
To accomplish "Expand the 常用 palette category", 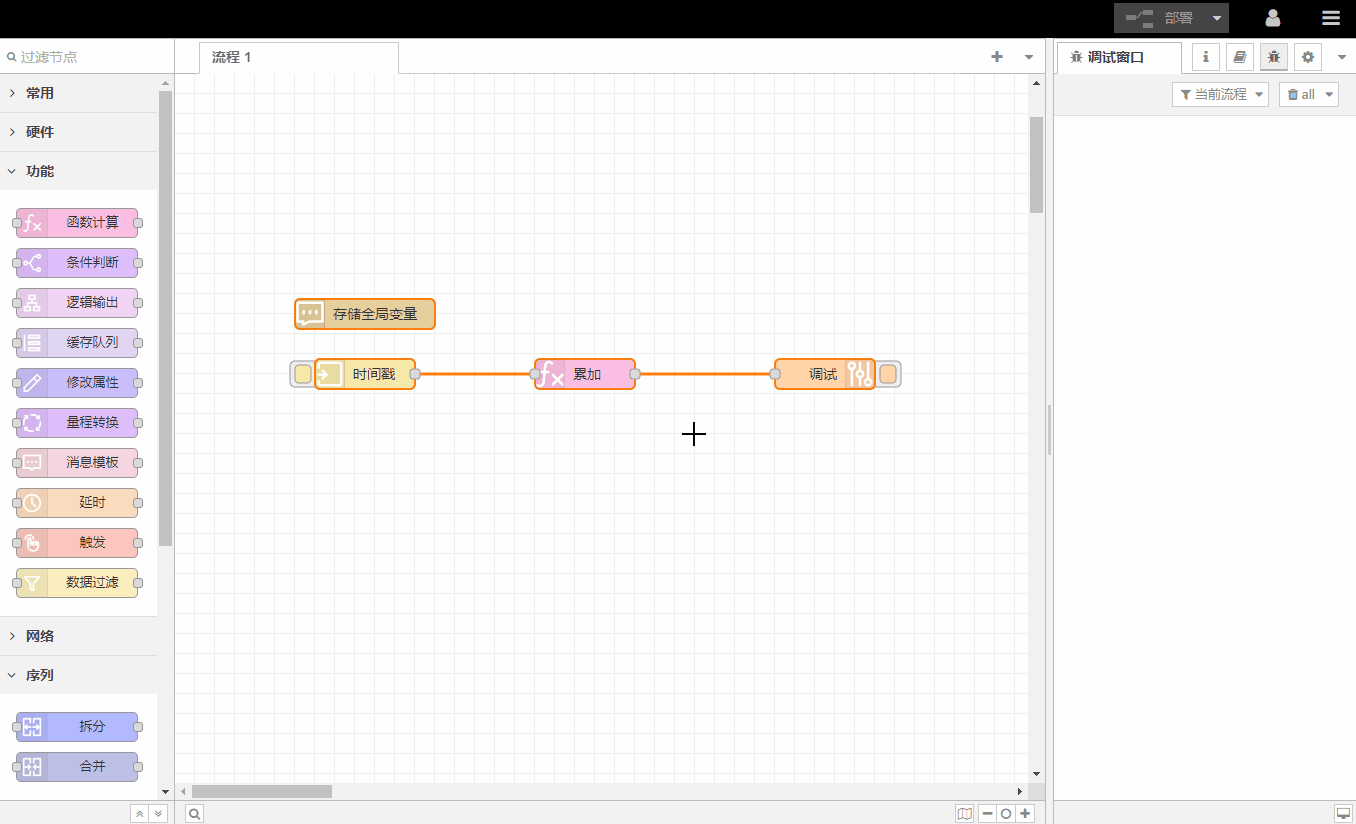I will (x=40, y=93).
